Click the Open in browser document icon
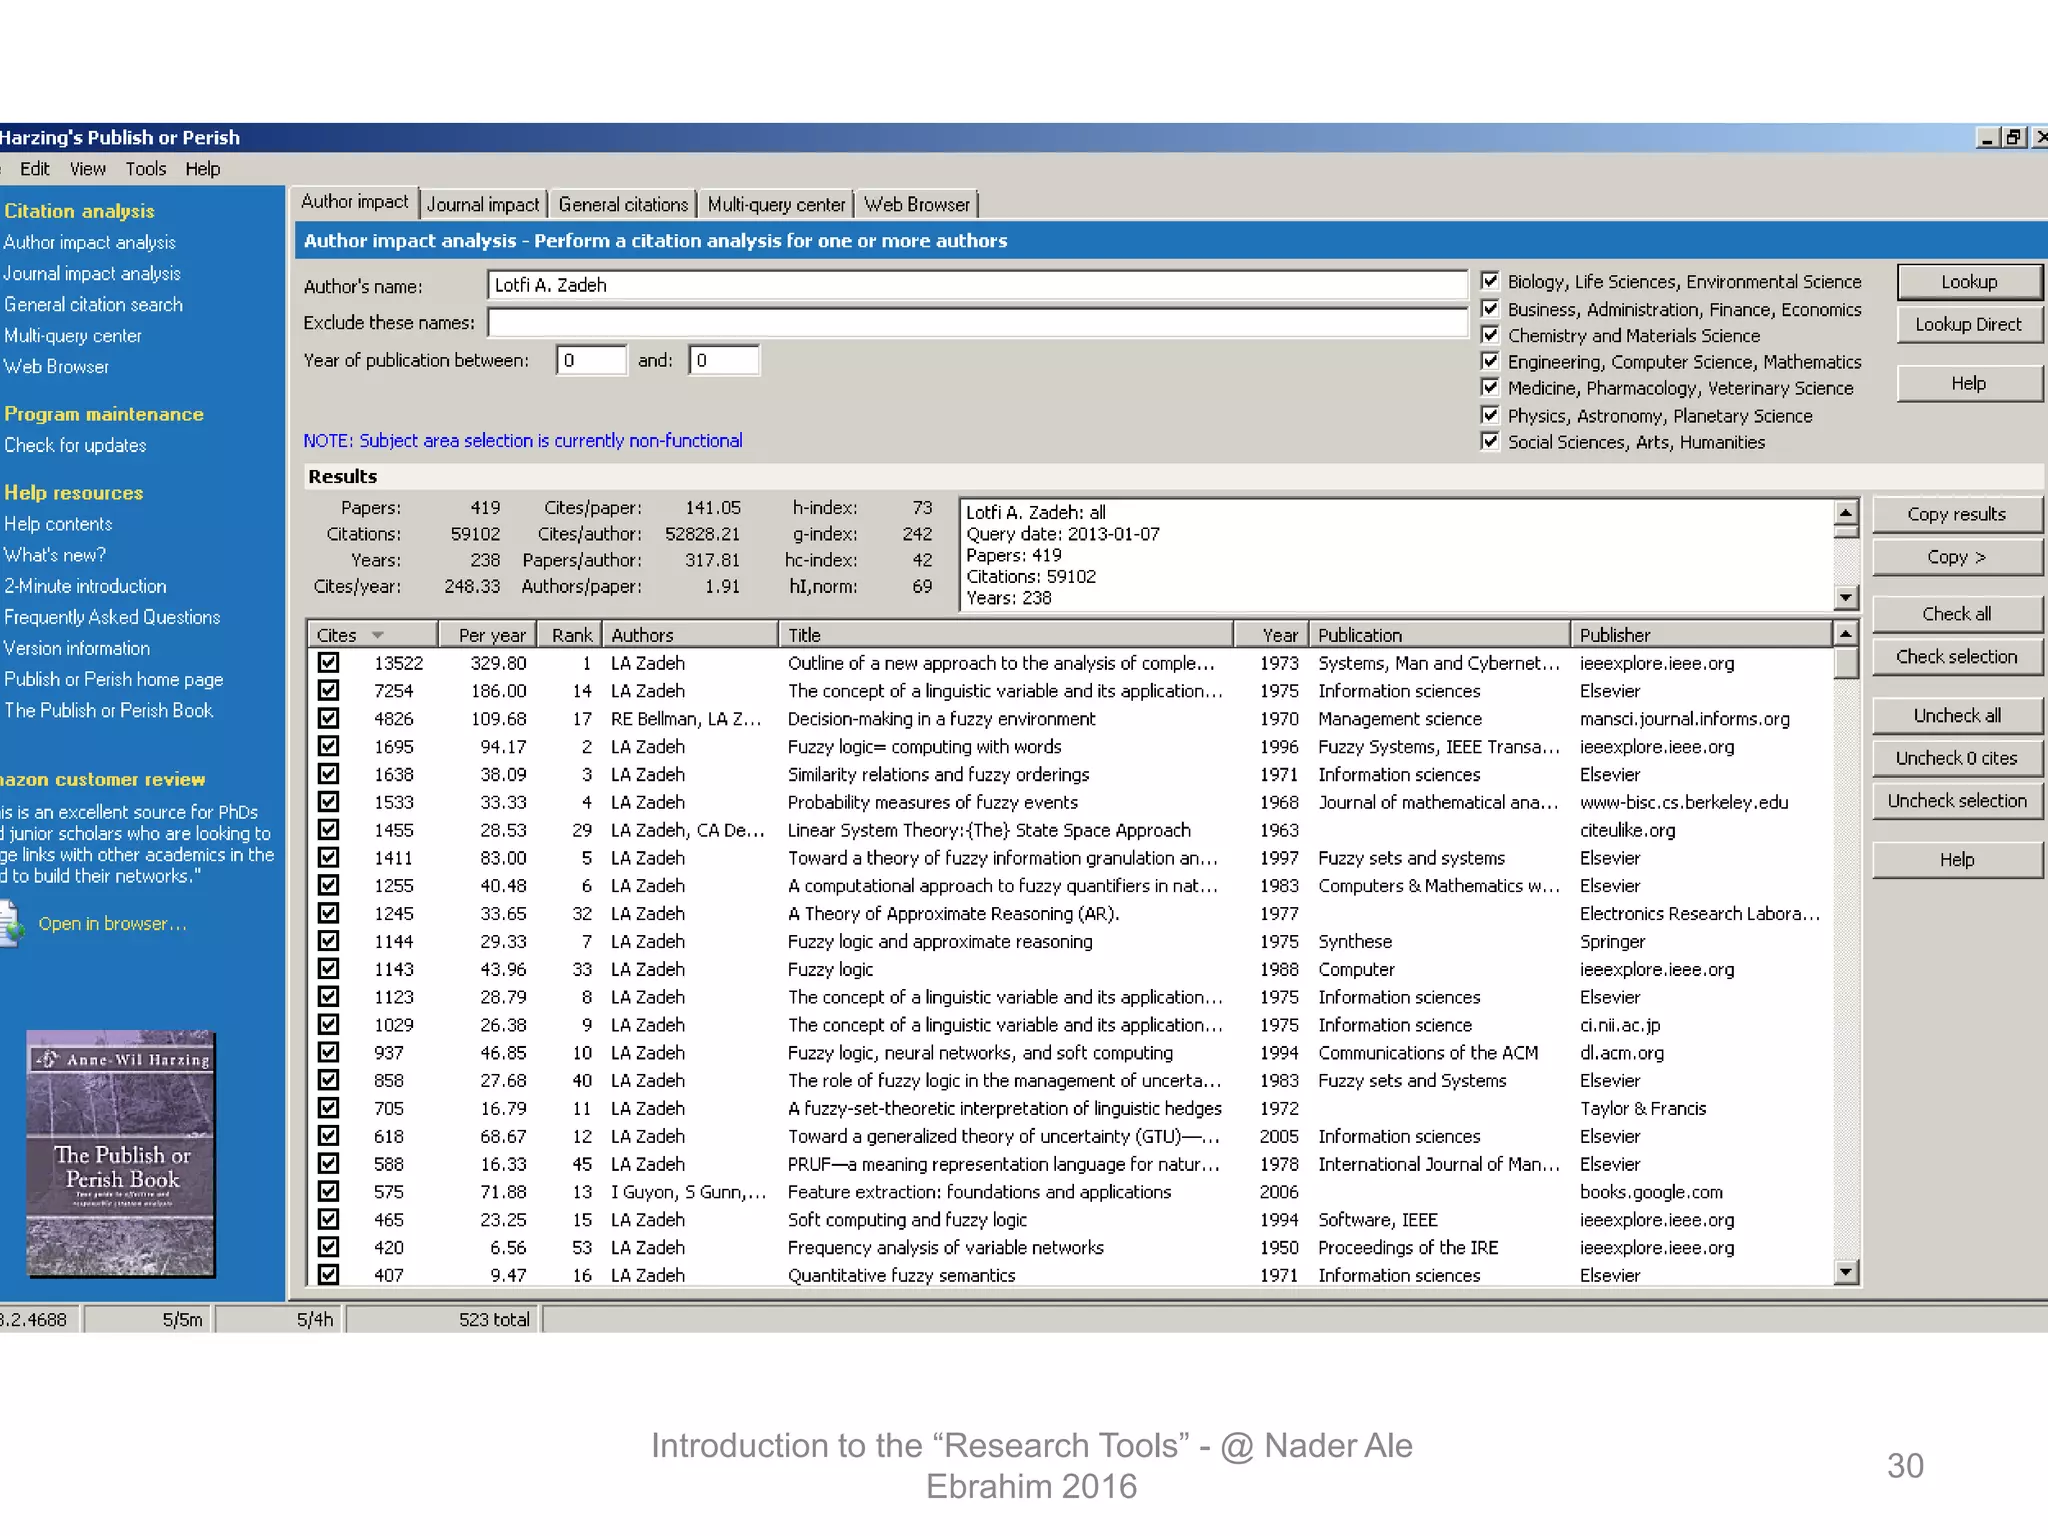 [x=10, y=923]
